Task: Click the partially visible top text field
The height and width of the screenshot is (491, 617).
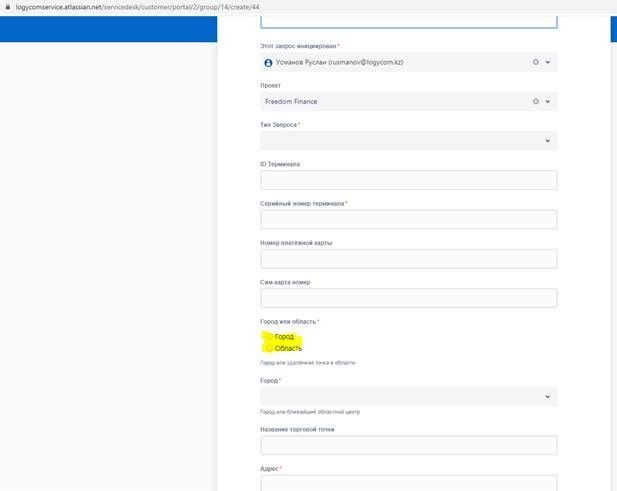Action: click(x=408, y=22)
